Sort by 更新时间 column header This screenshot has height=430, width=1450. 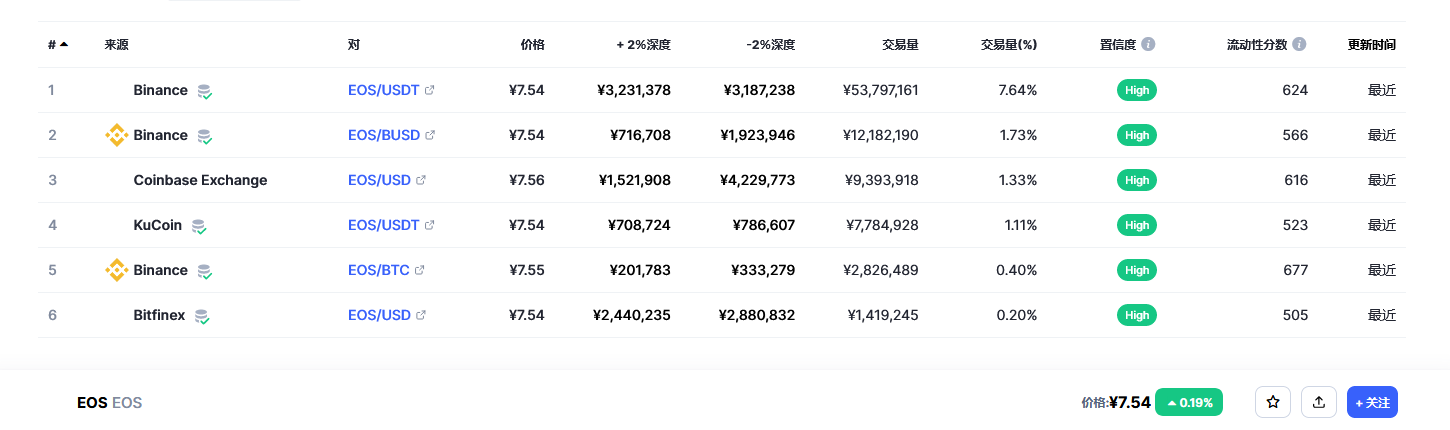1372,45
